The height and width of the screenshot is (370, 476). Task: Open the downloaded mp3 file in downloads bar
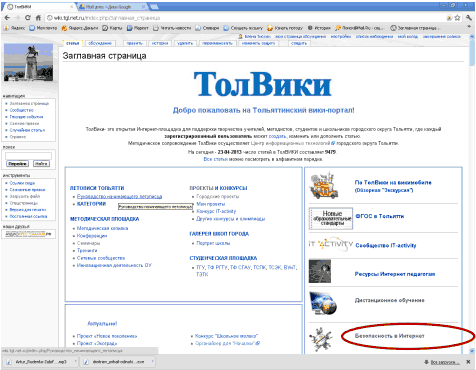tap(40, 362)
